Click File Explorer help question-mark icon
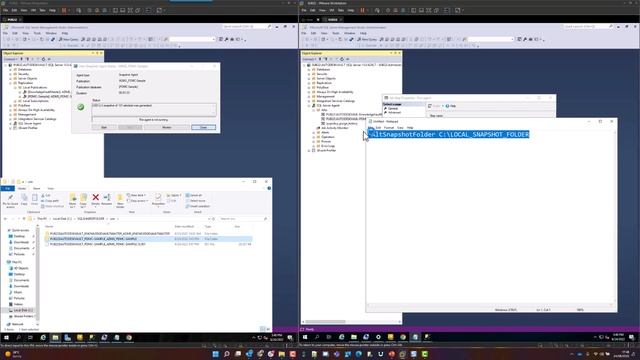 pos(269,188)
